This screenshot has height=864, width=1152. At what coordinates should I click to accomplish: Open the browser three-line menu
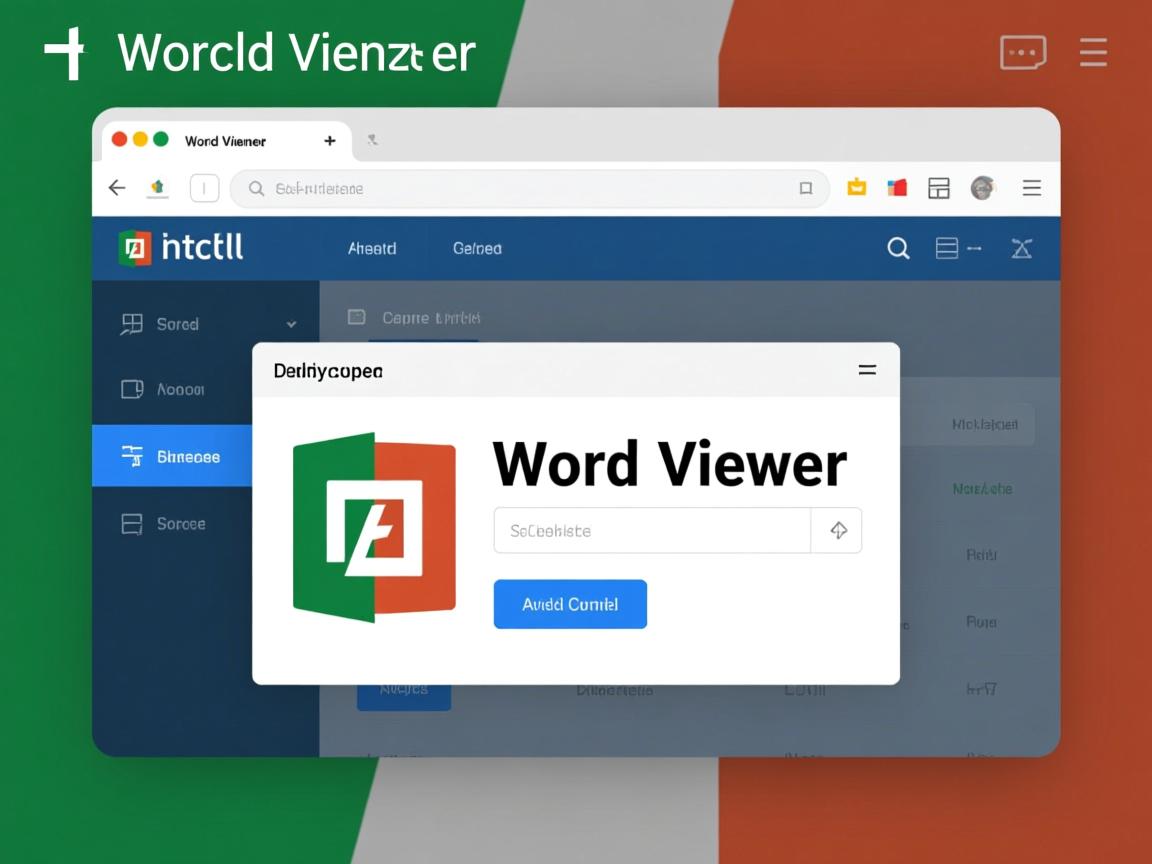[1032, 188]
